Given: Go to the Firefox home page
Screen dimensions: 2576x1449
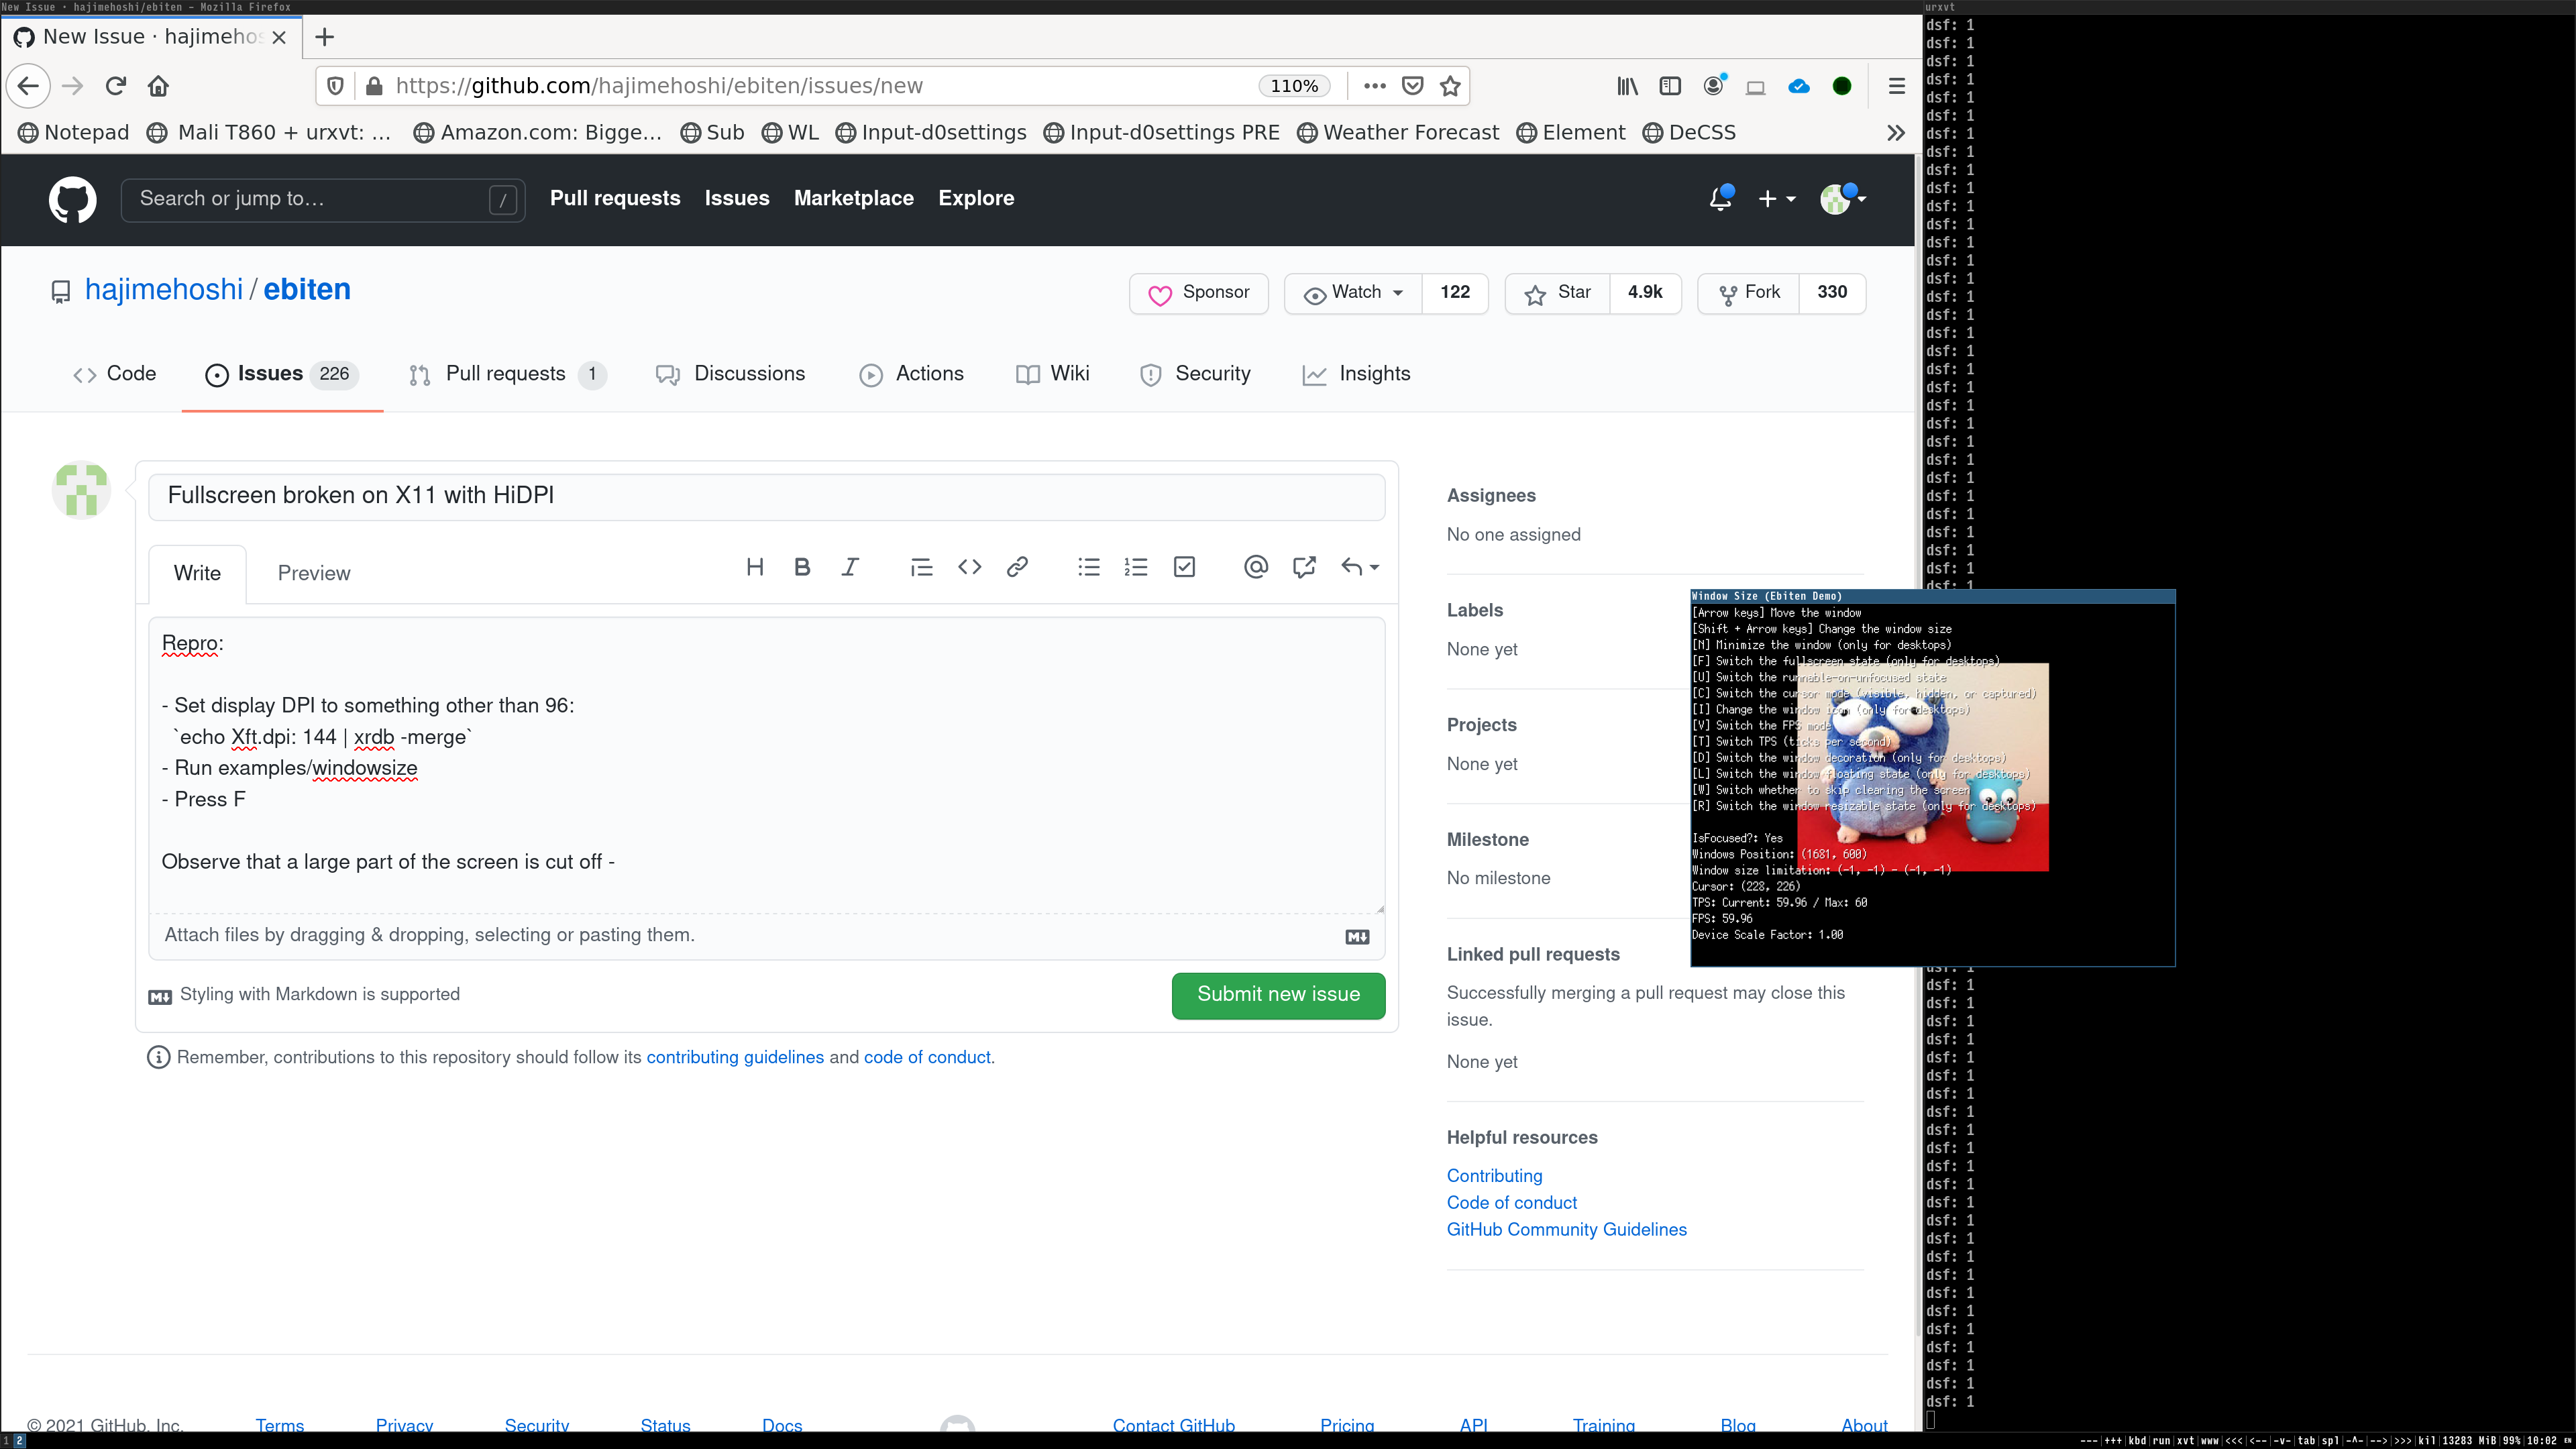Looking at the screenshot, I should tap(158, 86).
